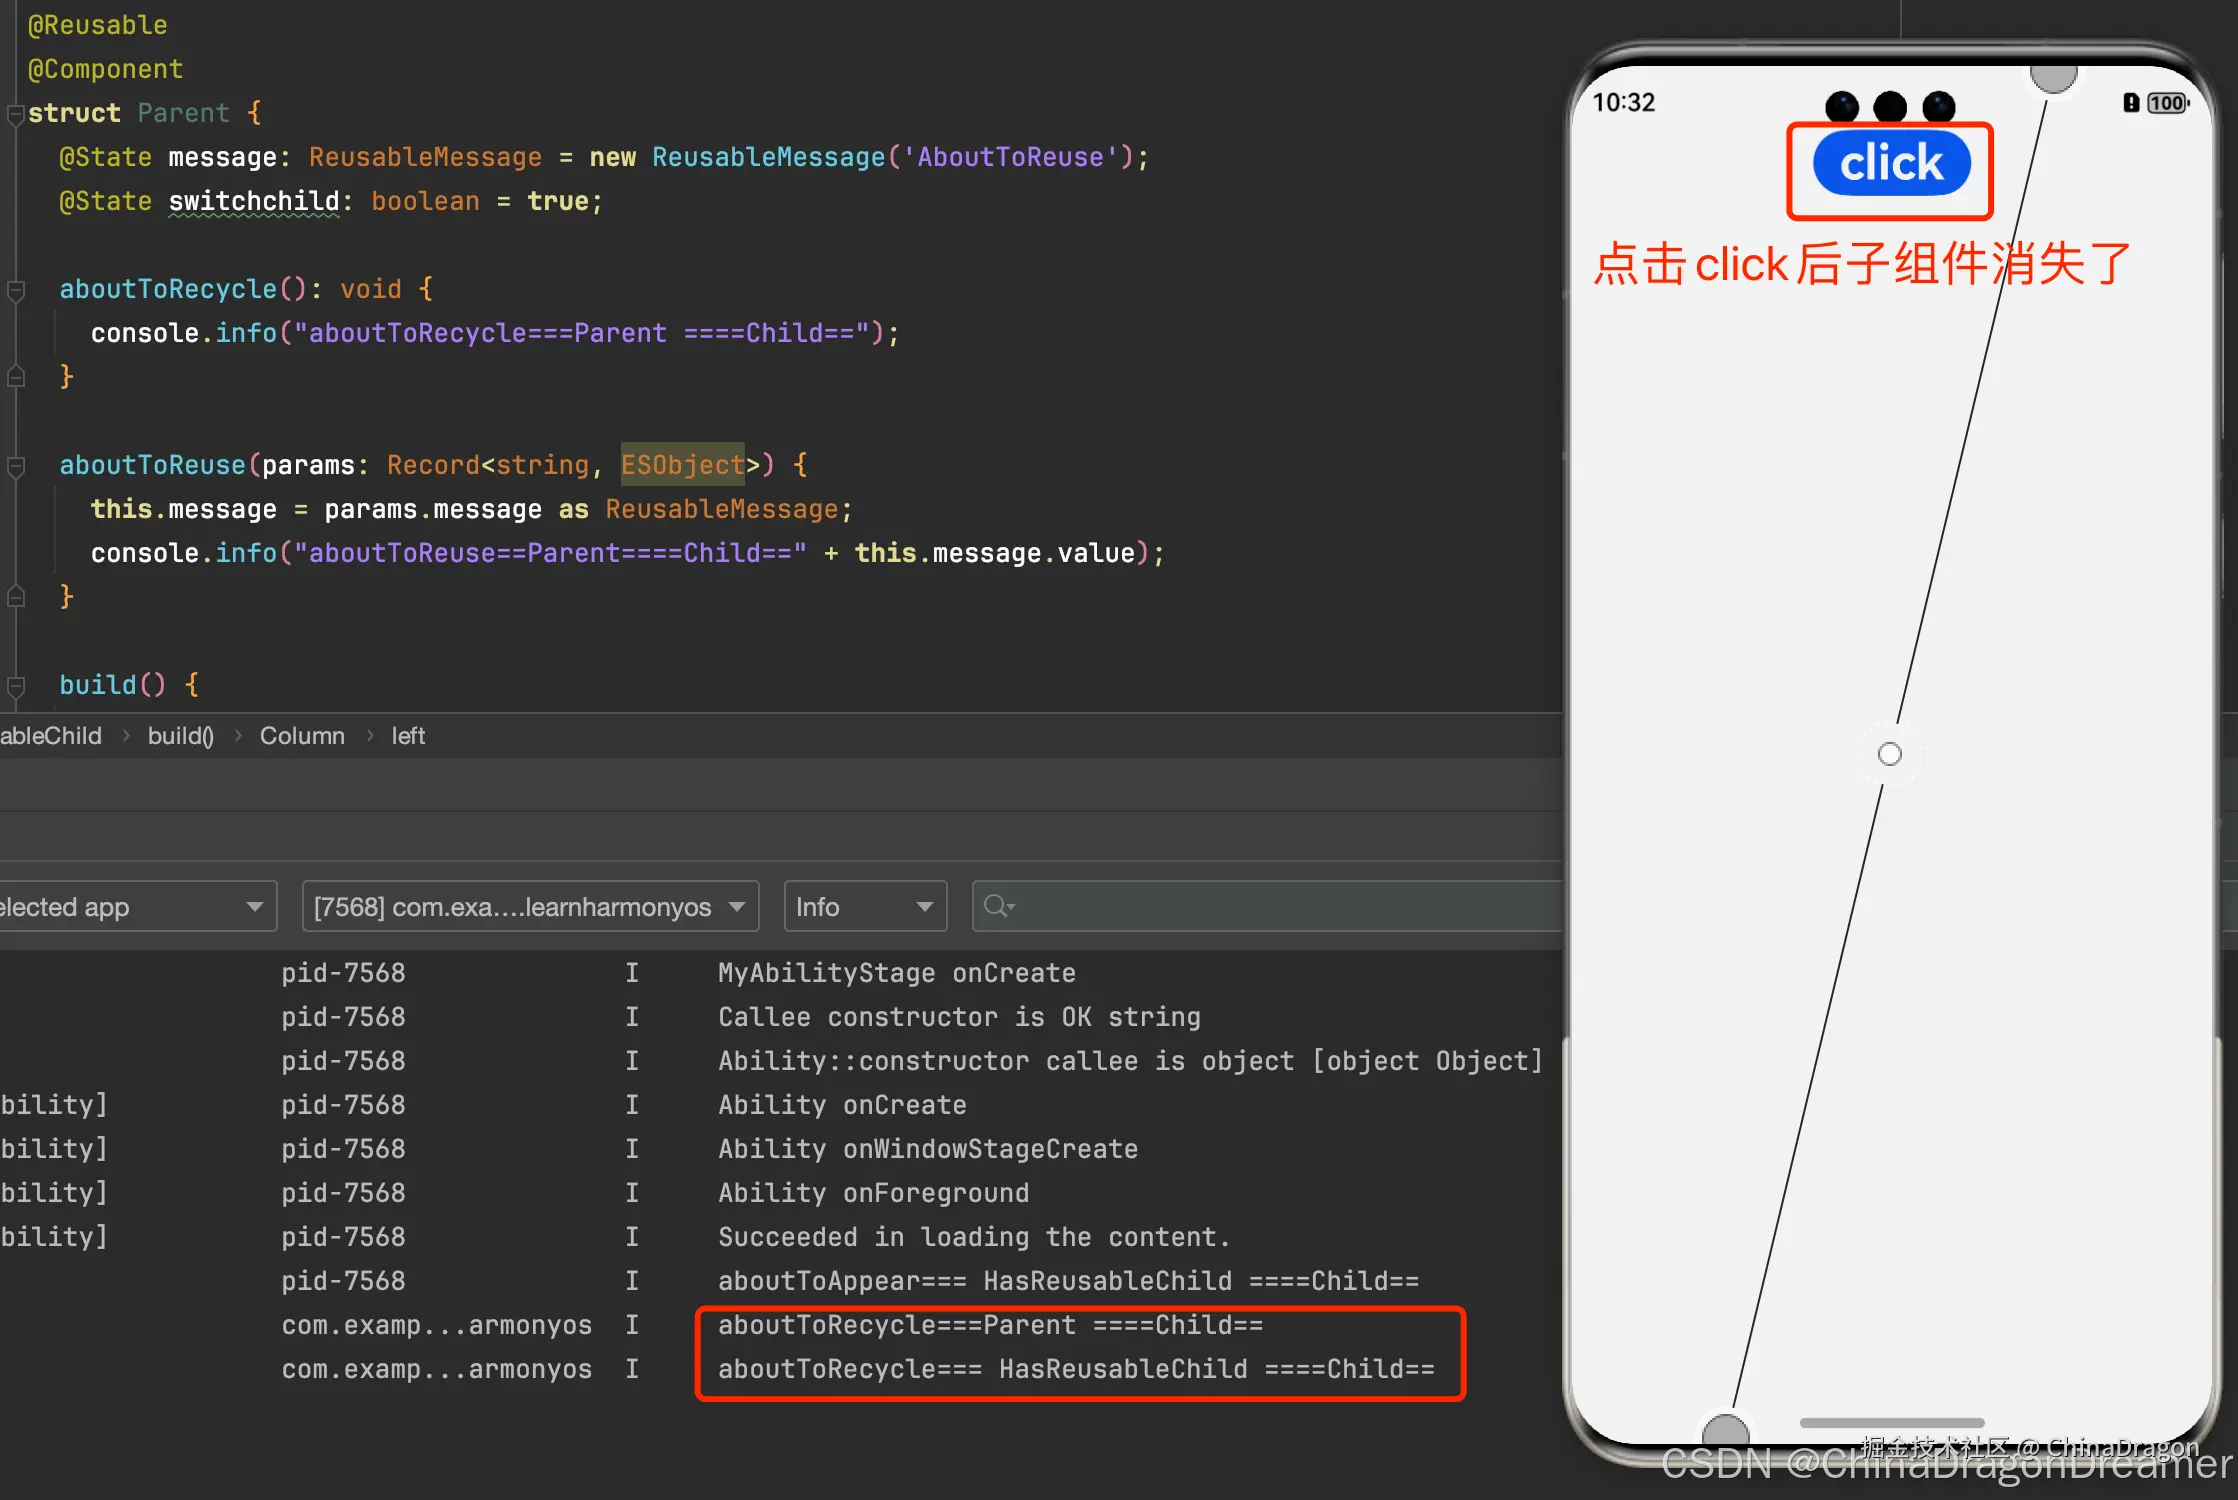Click the fold-end marker closing aboutToReuse
Viewport: 2238px width, 1500px height.
15,597
